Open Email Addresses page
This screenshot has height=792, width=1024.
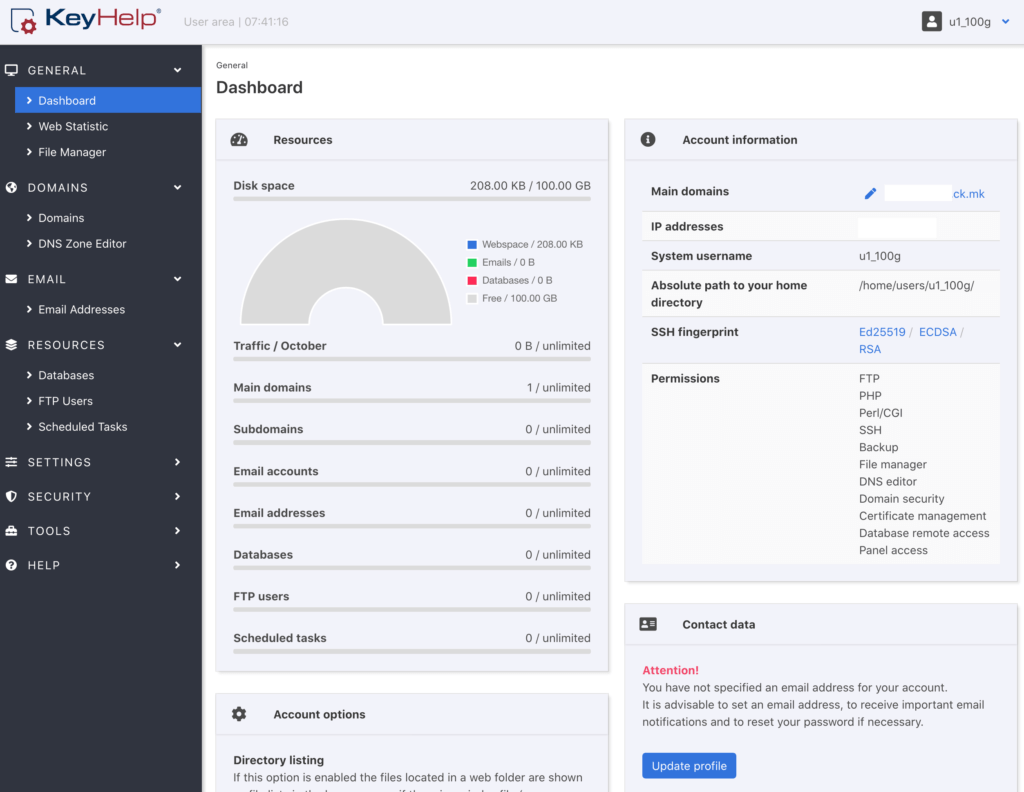[81, 309]
